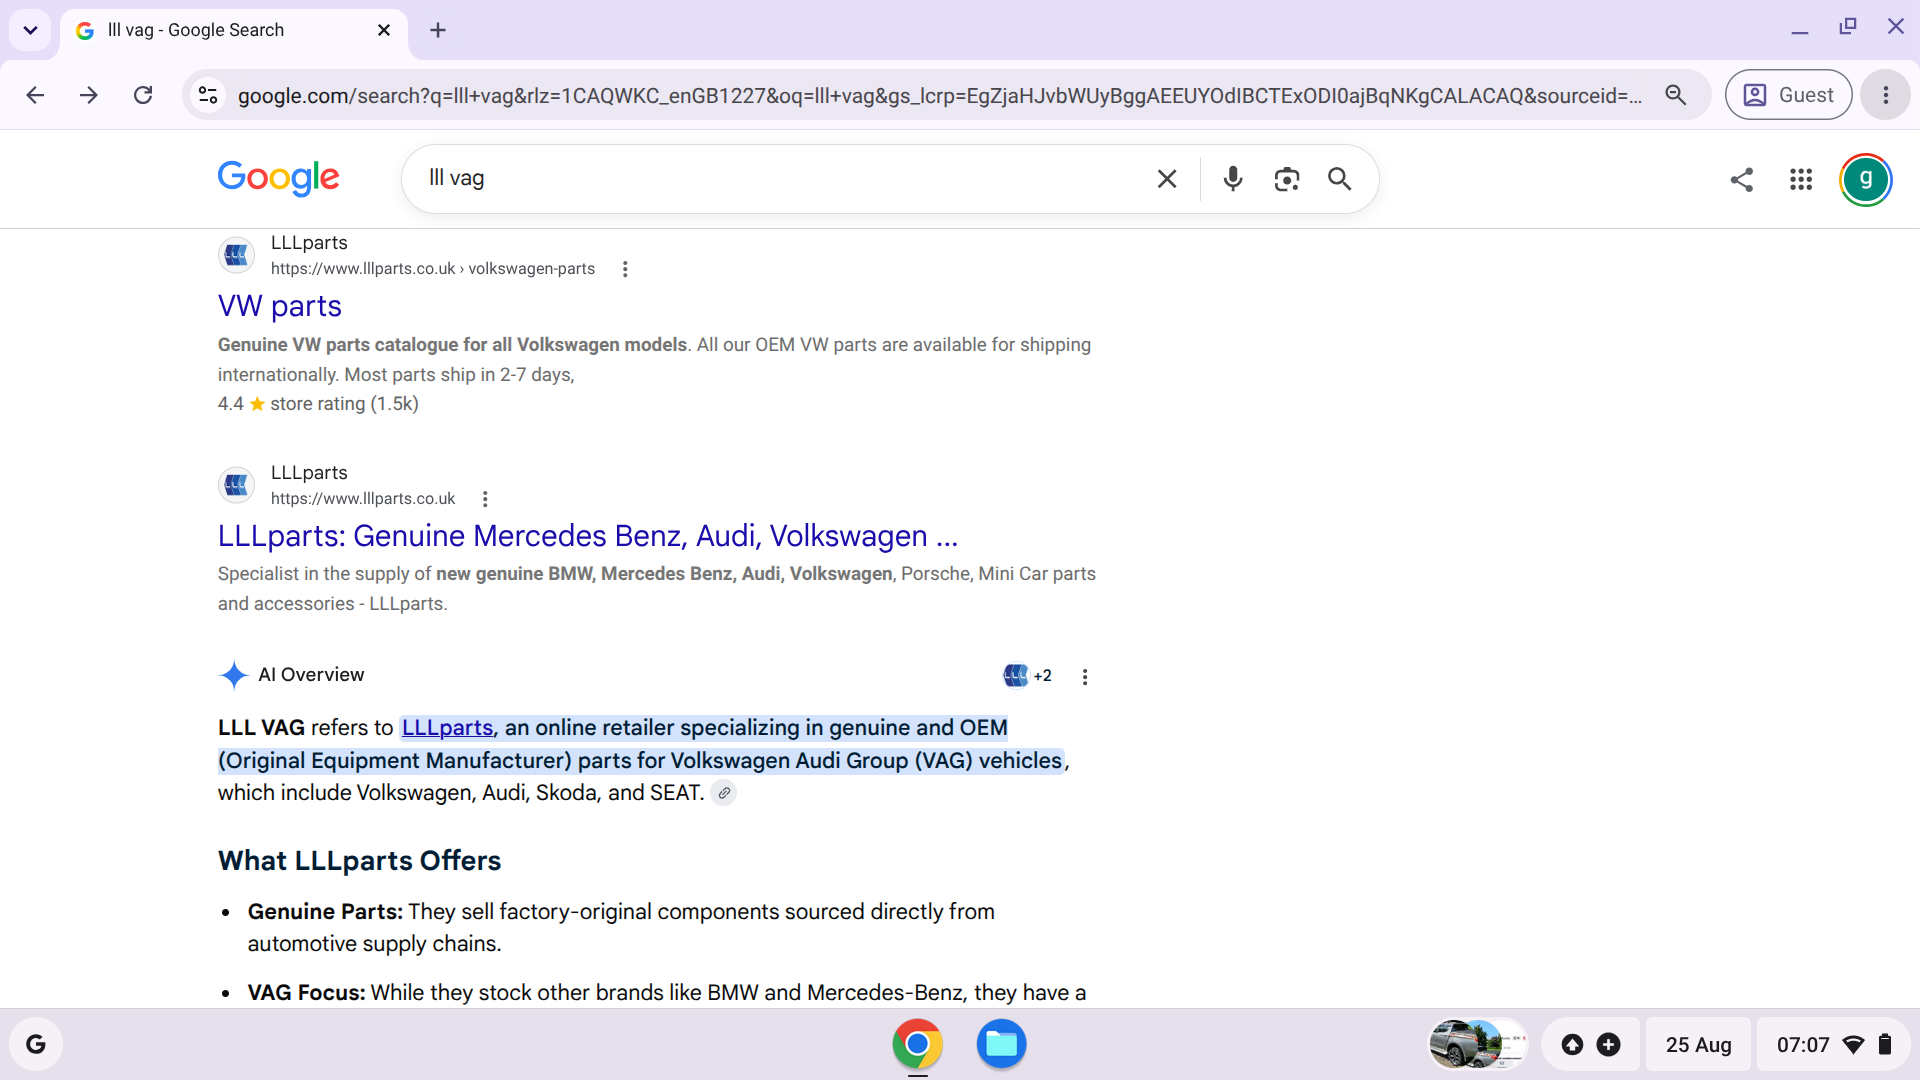Screen dimensions: 1920x1080
Task: Click the LLLparts favicon on VW parts result
Action: [x=236, y=255]
